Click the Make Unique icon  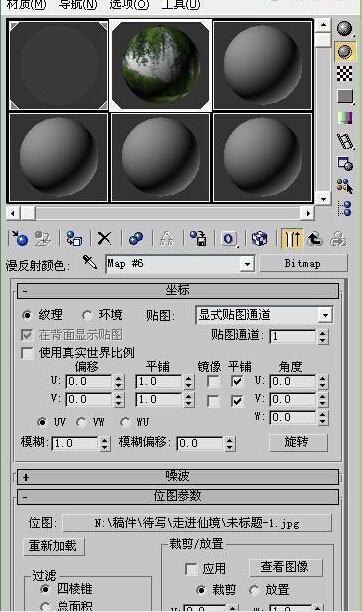pyautogui.click(x=167, y=238)
